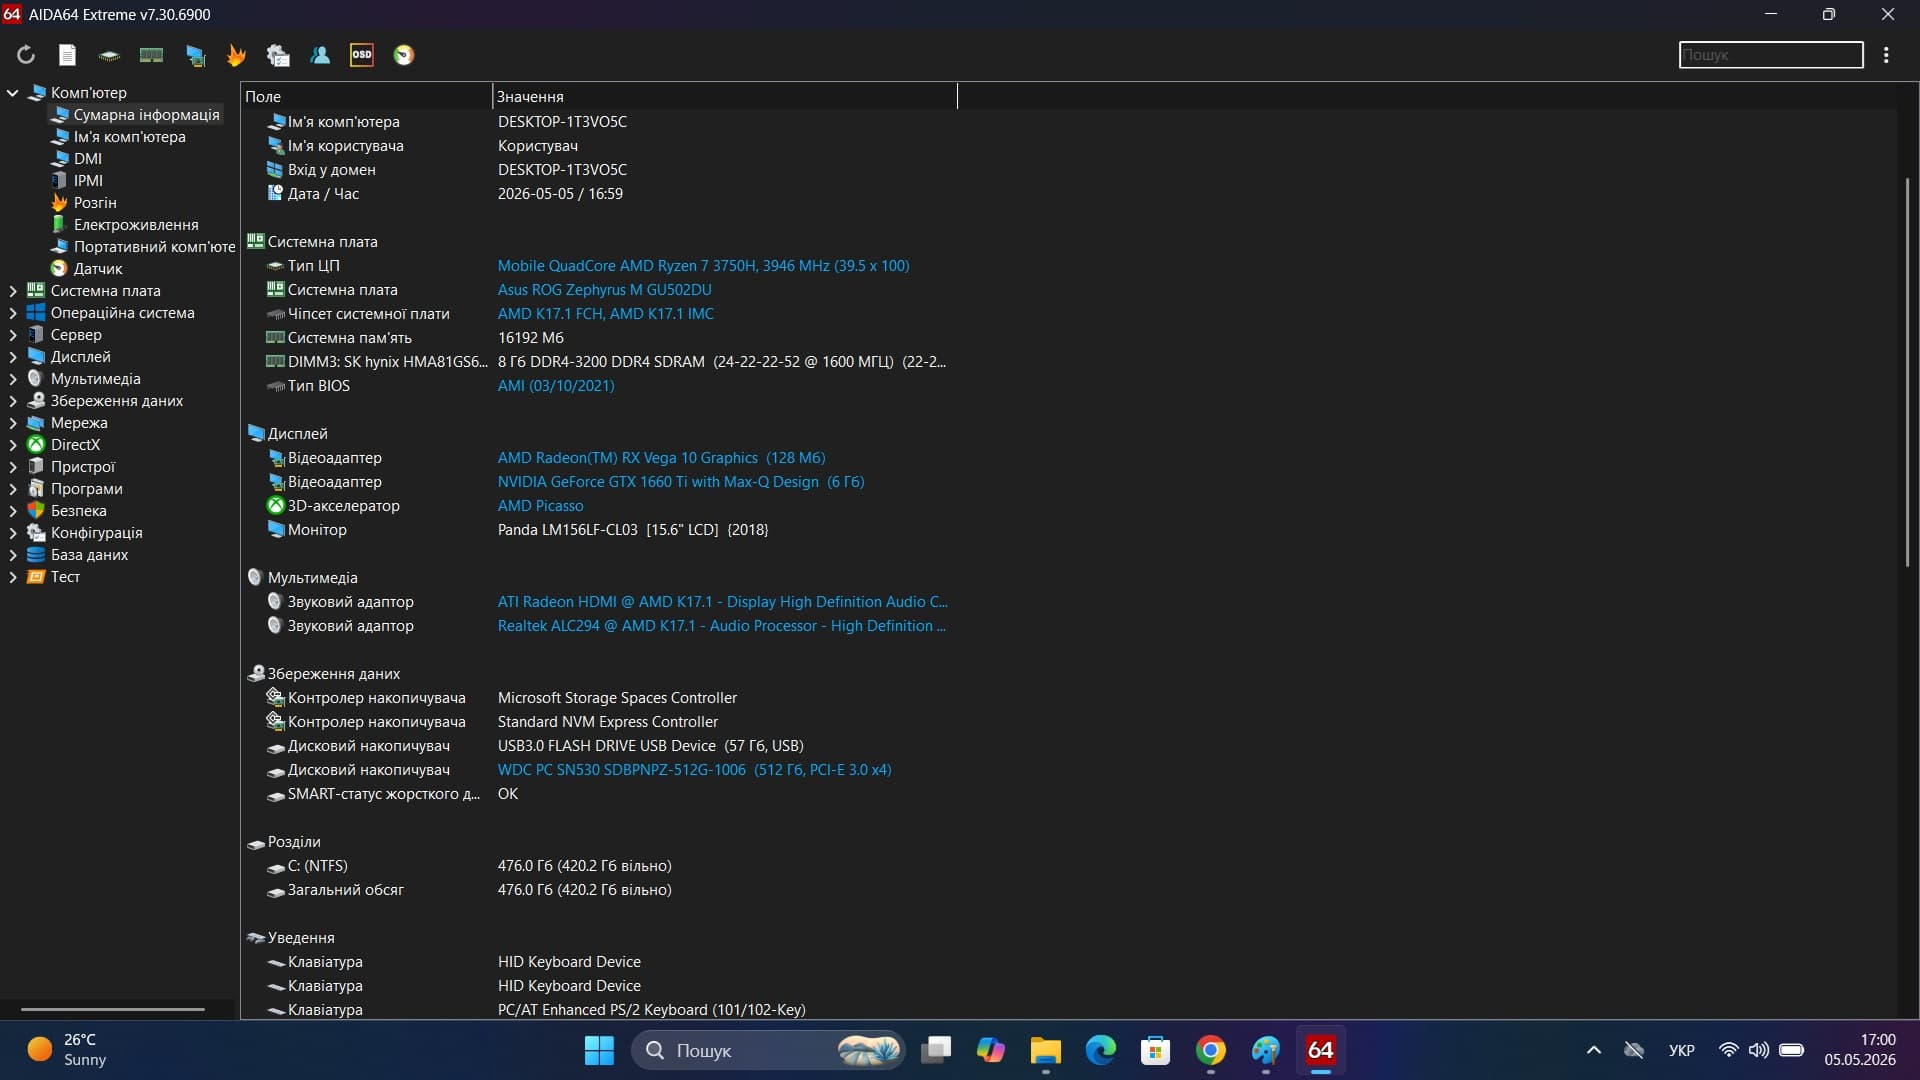Open the AMD Ryzen 7 3750H link
The width and height of the screenshot is (1920, 1080).
click(703, 266)
